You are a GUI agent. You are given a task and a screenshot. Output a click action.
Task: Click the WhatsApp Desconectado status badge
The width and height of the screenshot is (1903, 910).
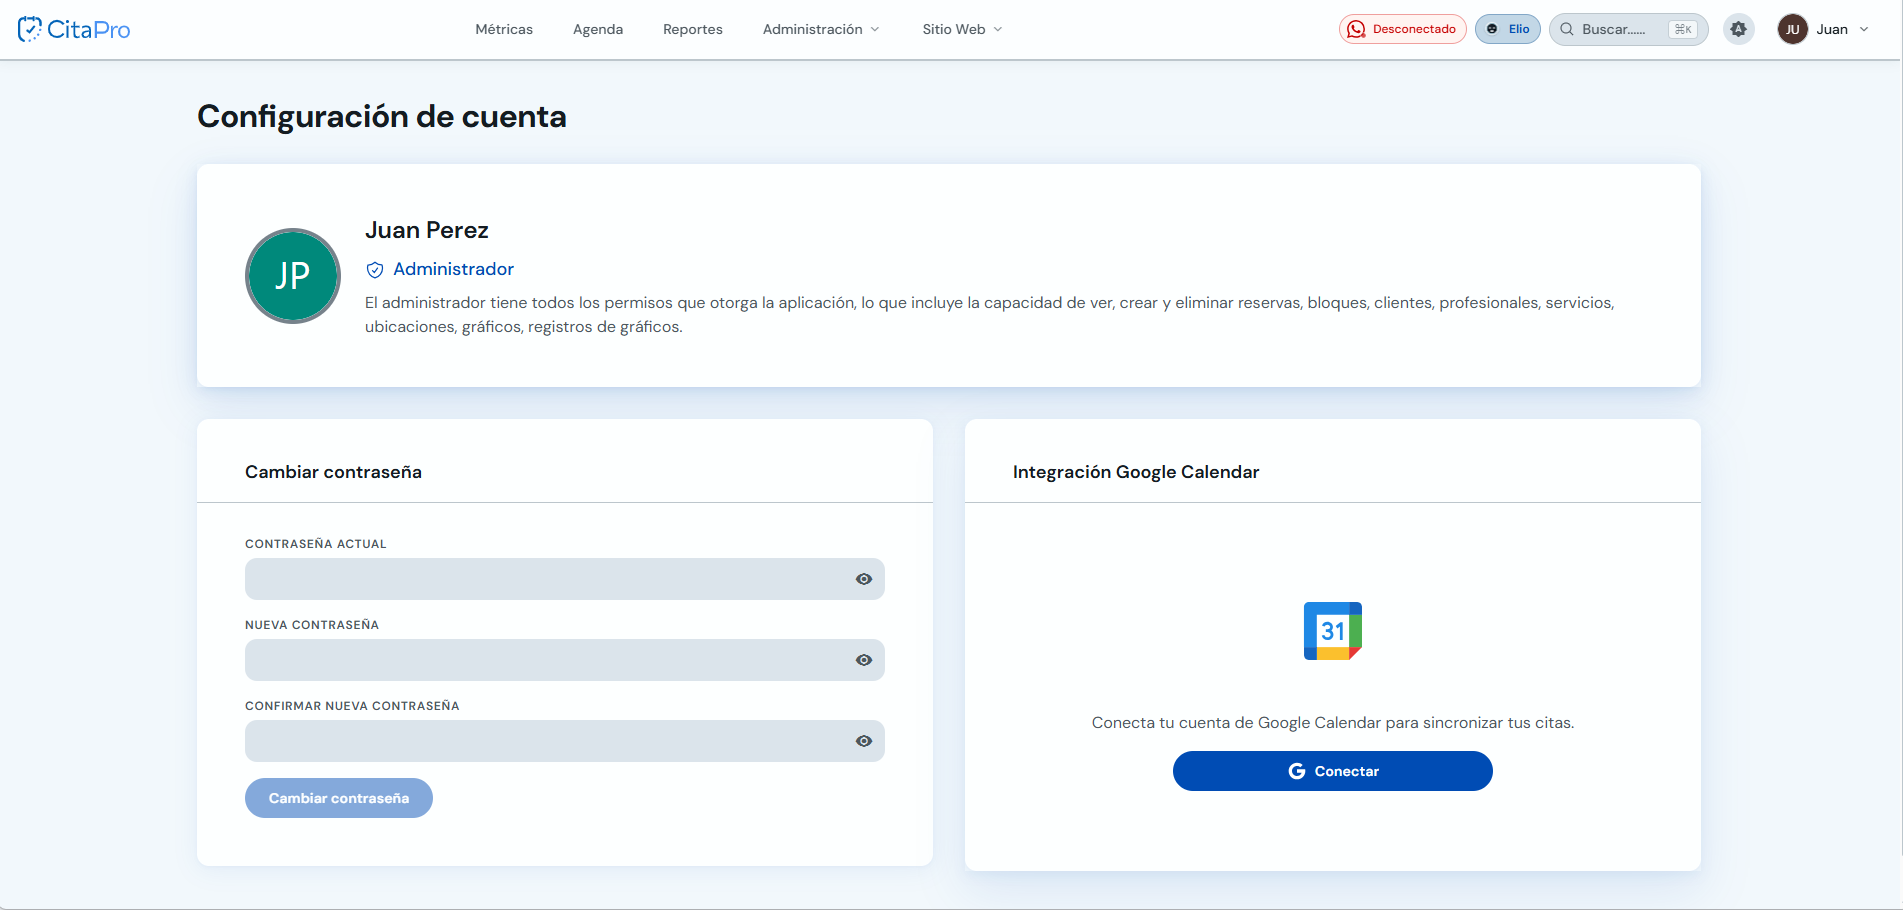[1403, 29]
